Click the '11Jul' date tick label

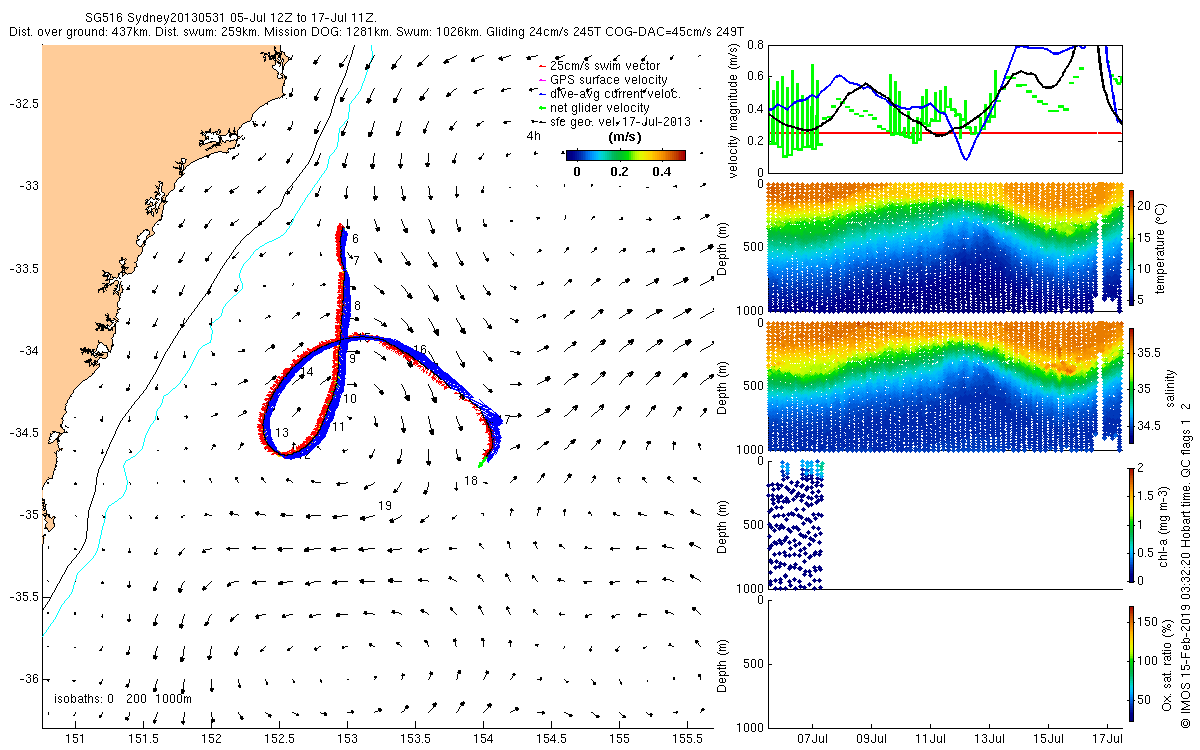930,739
